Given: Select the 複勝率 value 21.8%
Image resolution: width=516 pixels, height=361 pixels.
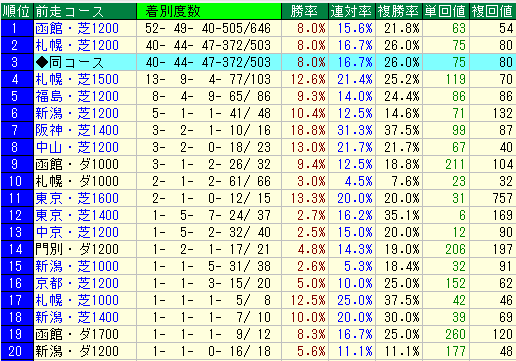Looking at the screenshot, I should pos(402,28).
